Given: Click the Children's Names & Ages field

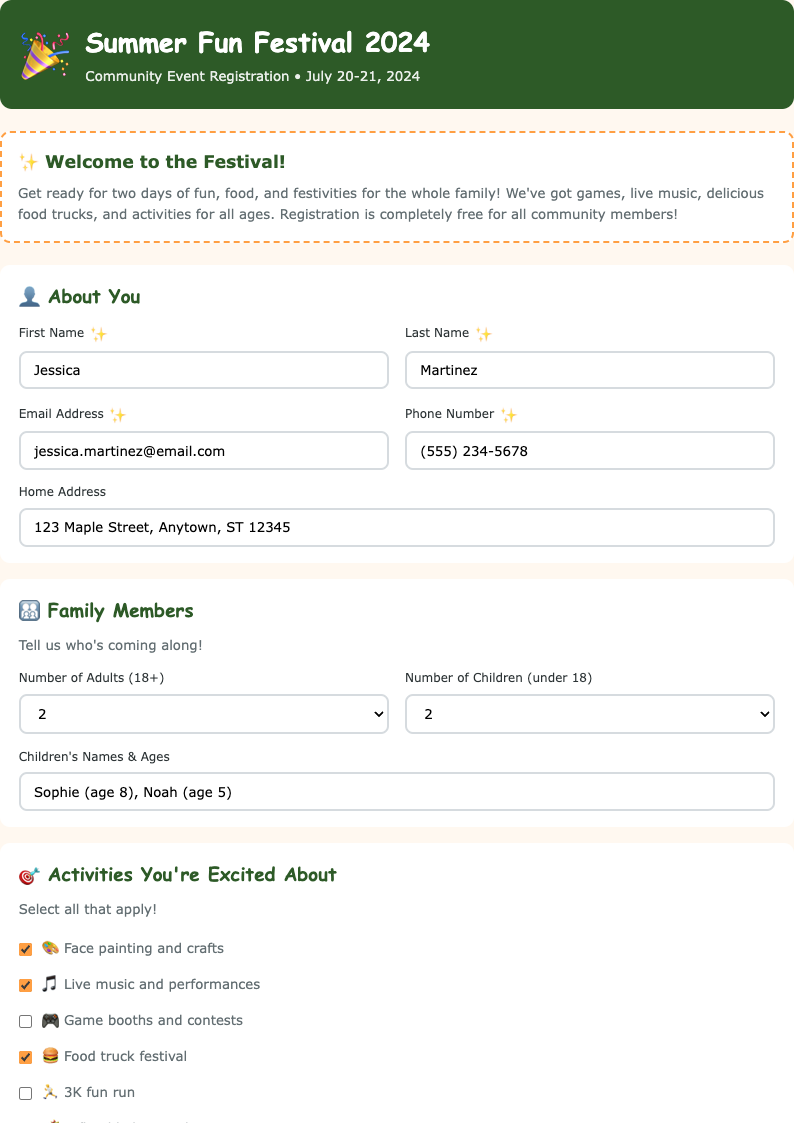Looking at the screenshot, I should pos(396,791).
